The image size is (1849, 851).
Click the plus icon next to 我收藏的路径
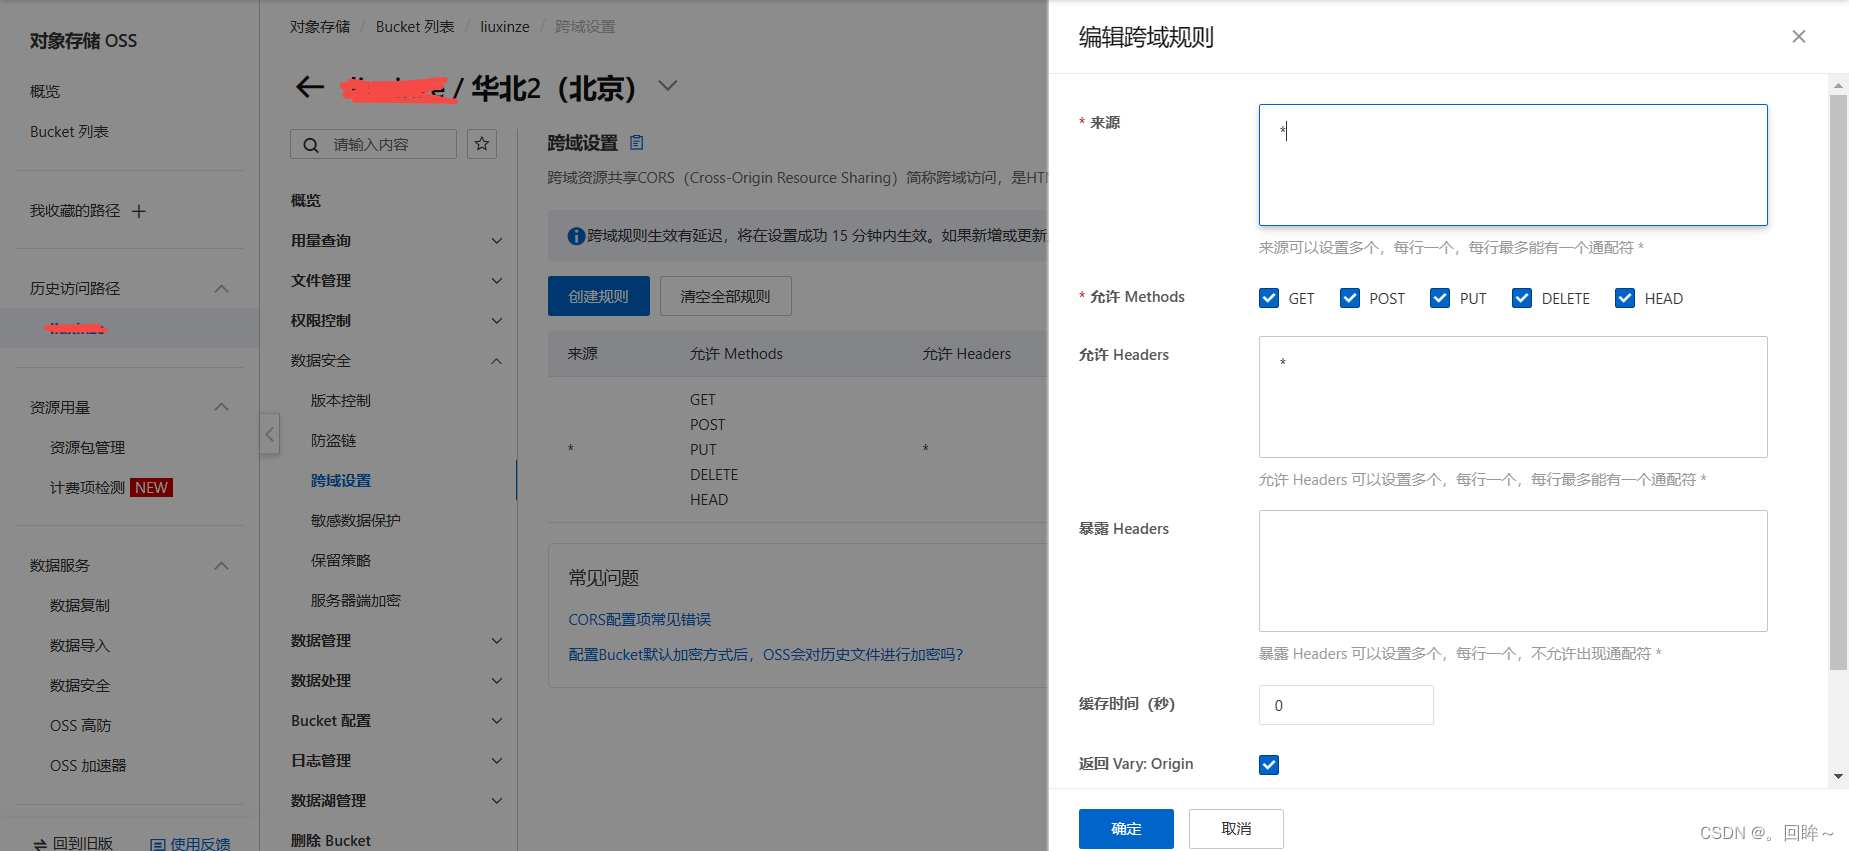click(x=139, y=211)
